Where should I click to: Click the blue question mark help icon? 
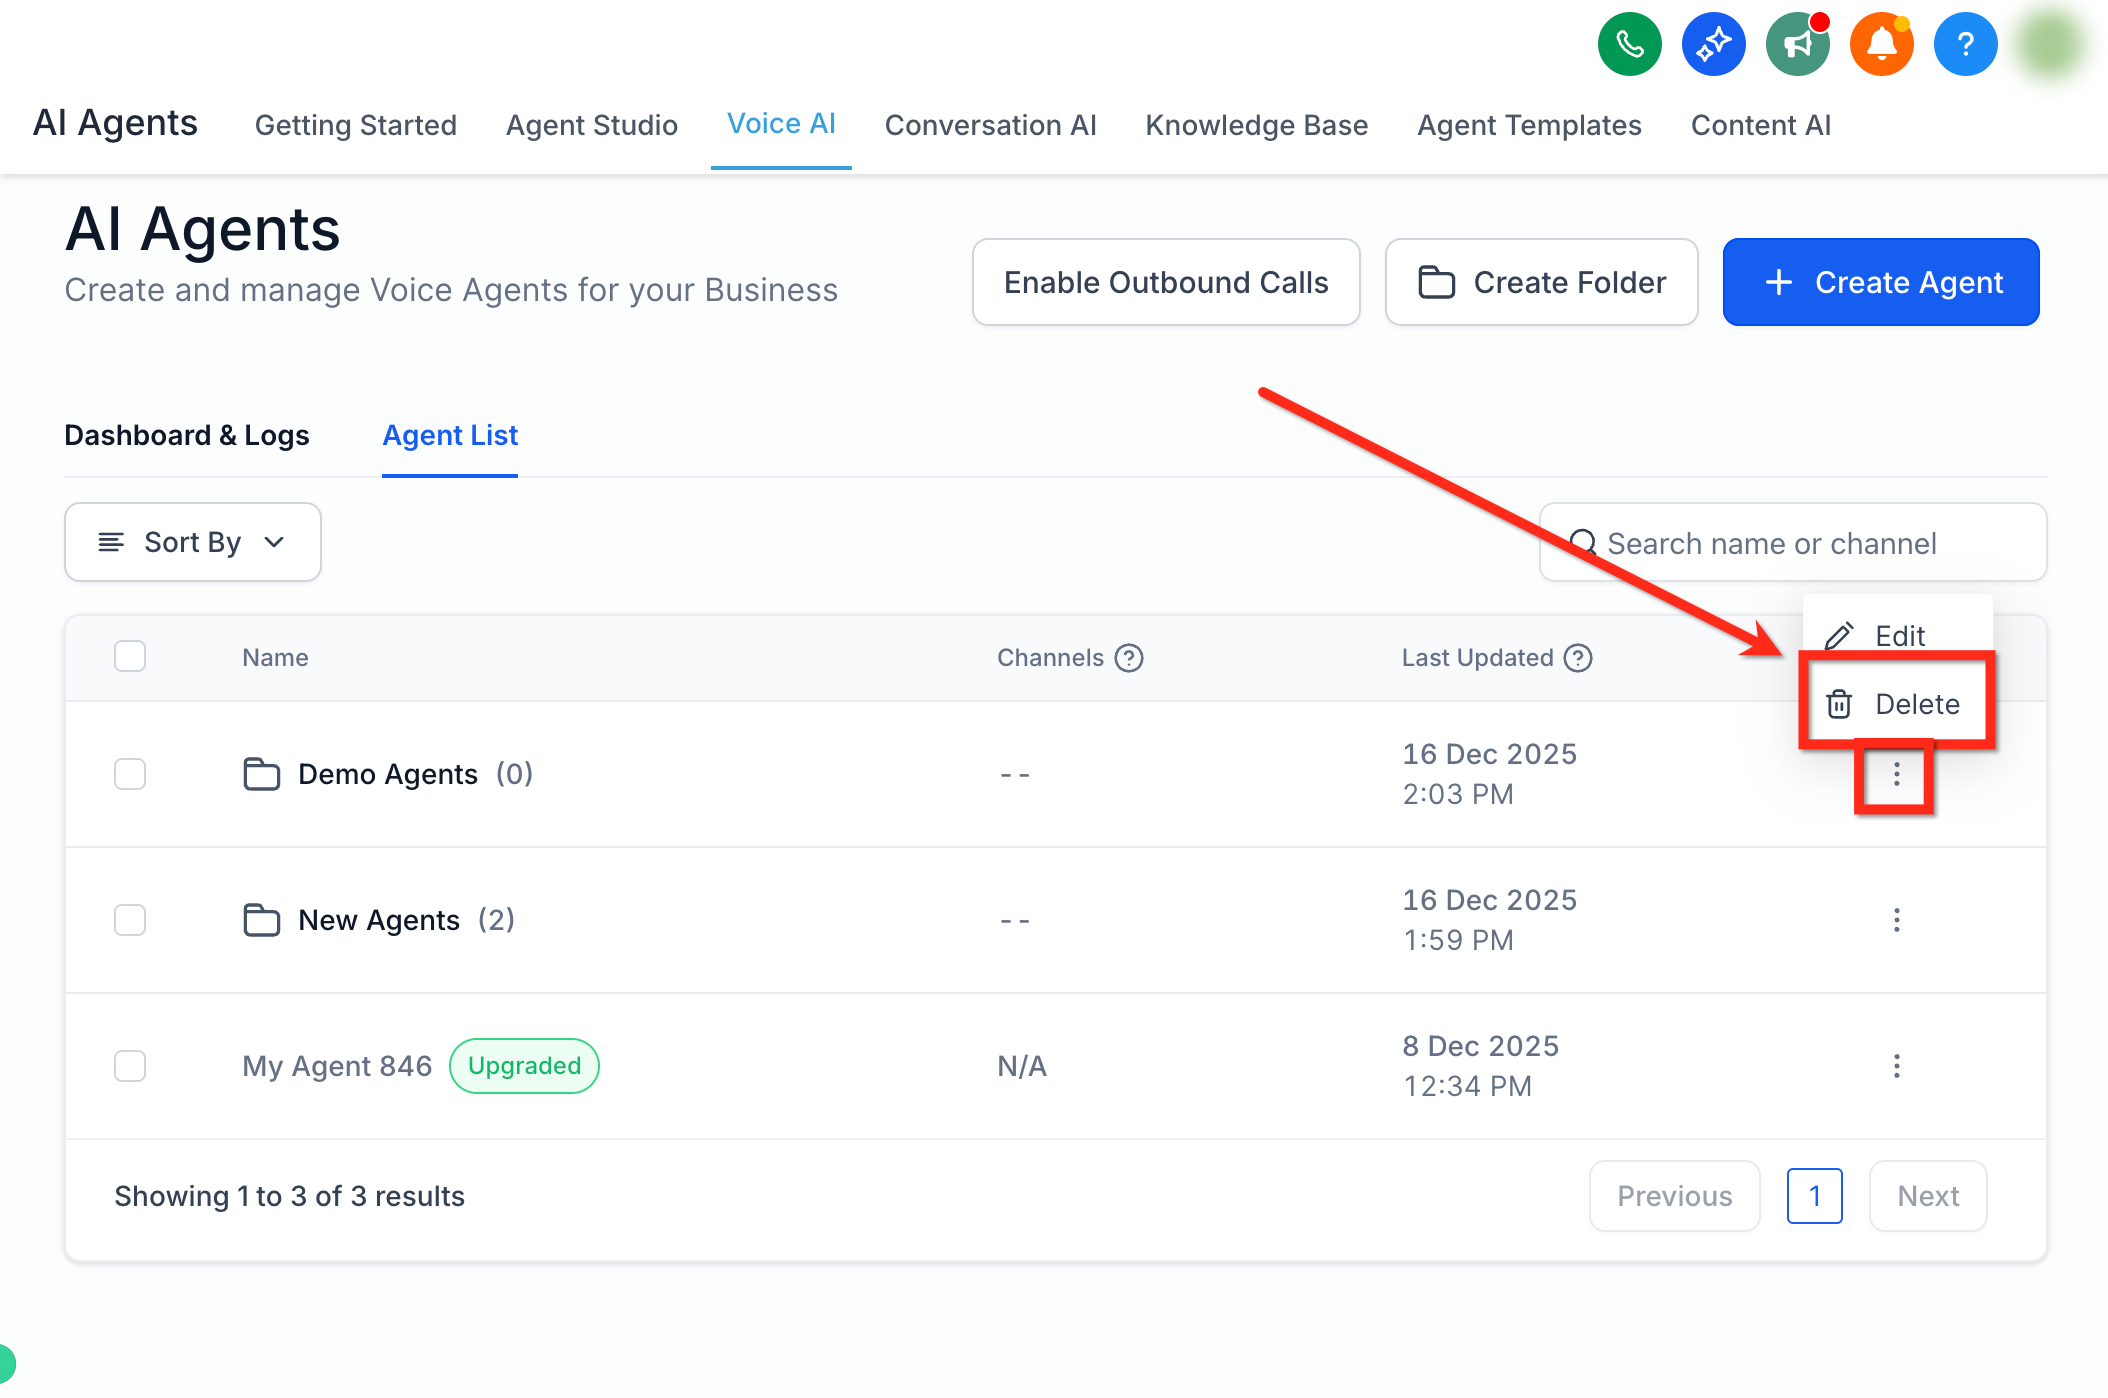[x=1966, y=44]
